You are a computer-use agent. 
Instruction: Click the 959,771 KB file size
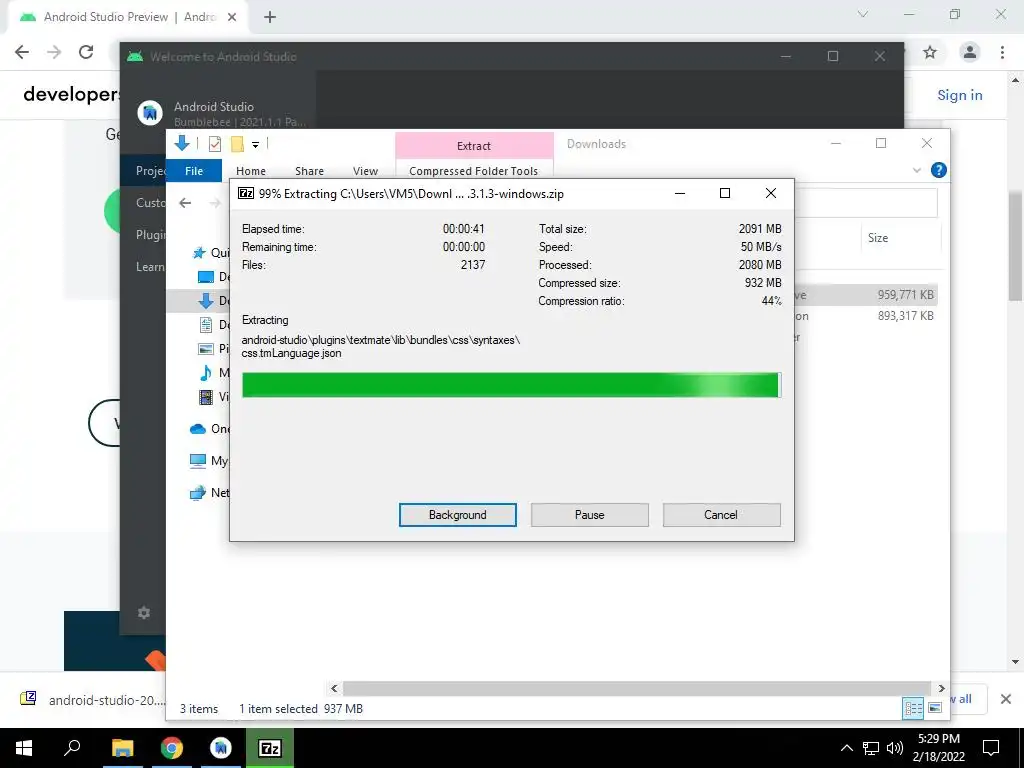click(905, 295)
